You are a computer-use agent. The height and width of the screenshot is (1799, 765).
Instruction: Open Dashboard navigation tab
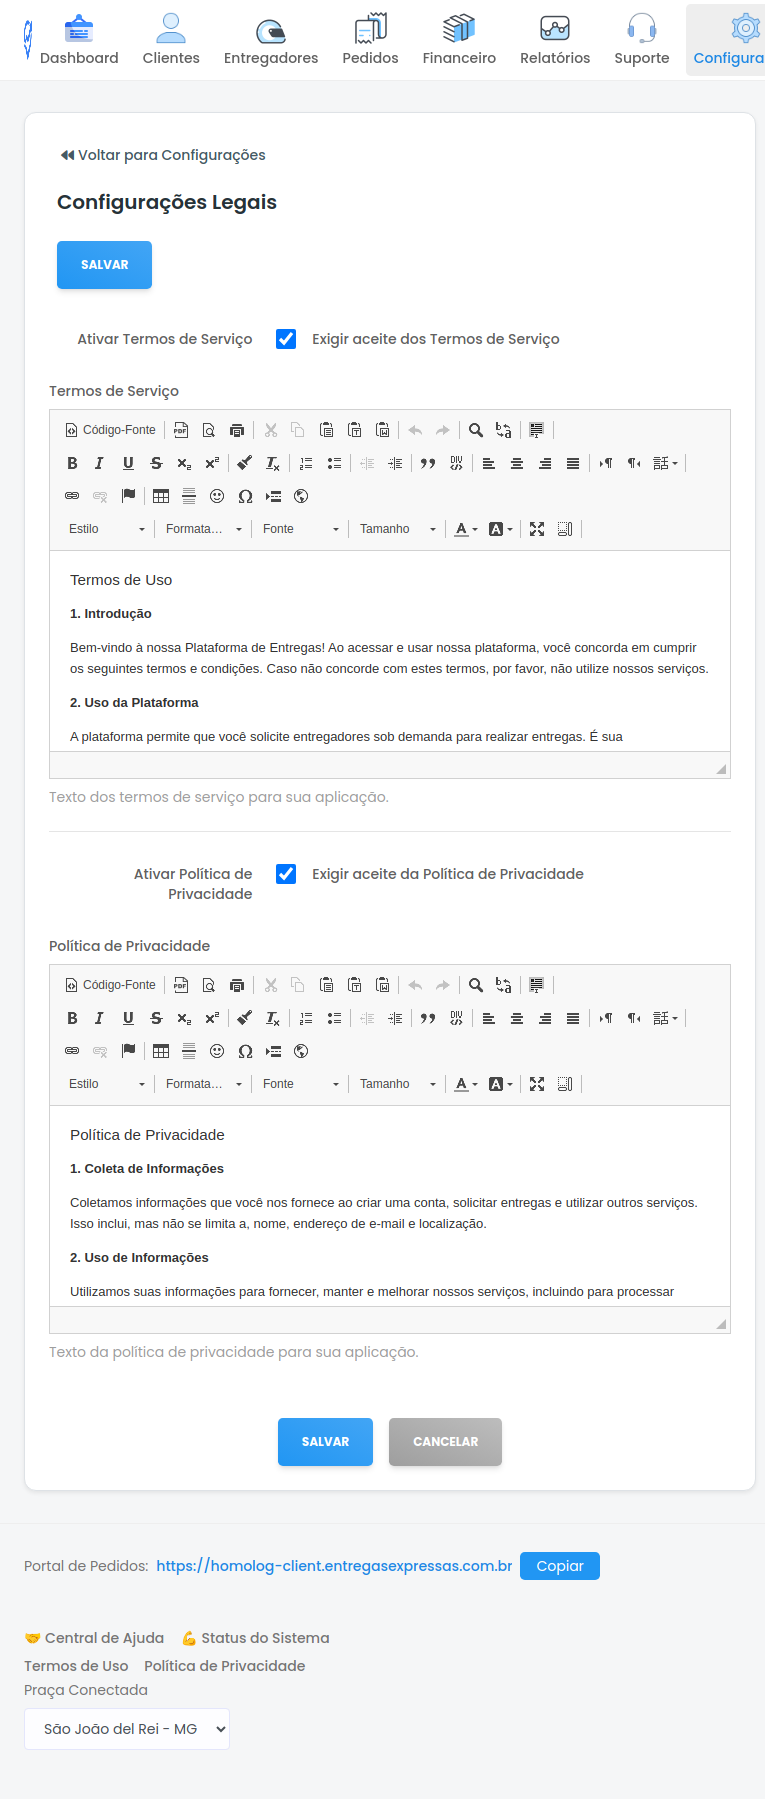[79, 41]
